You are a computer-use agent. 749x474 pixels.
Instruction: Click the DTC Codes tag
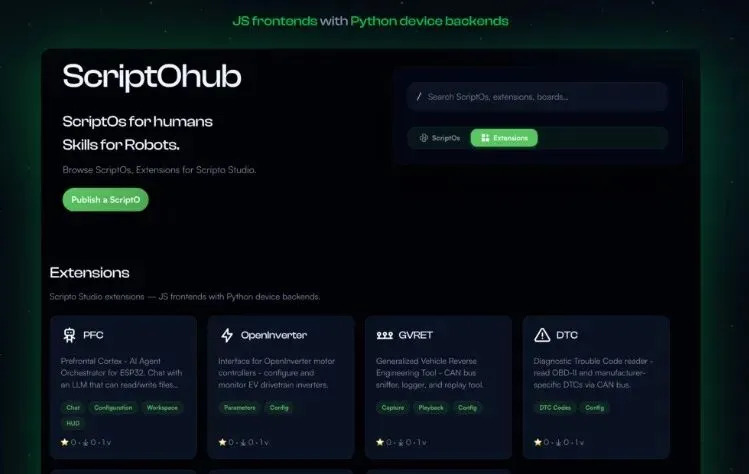point(555,408)
